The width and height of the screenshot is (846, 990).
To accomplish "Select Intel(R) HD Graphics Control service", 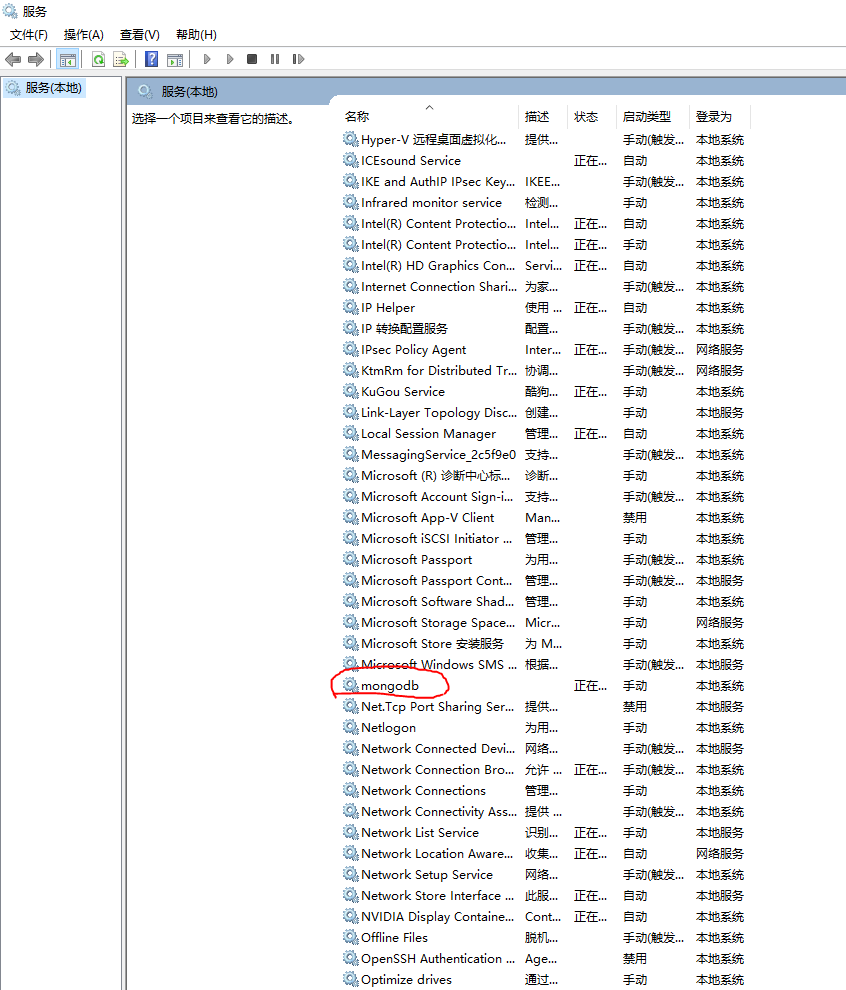I will point(543,266).
